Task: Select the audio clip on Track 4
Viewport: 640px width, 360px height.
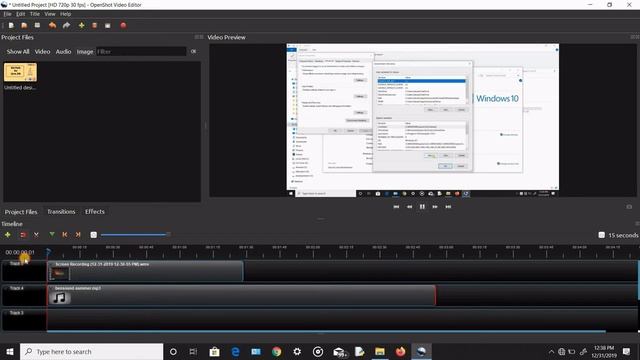Action: tap(242, 295)
